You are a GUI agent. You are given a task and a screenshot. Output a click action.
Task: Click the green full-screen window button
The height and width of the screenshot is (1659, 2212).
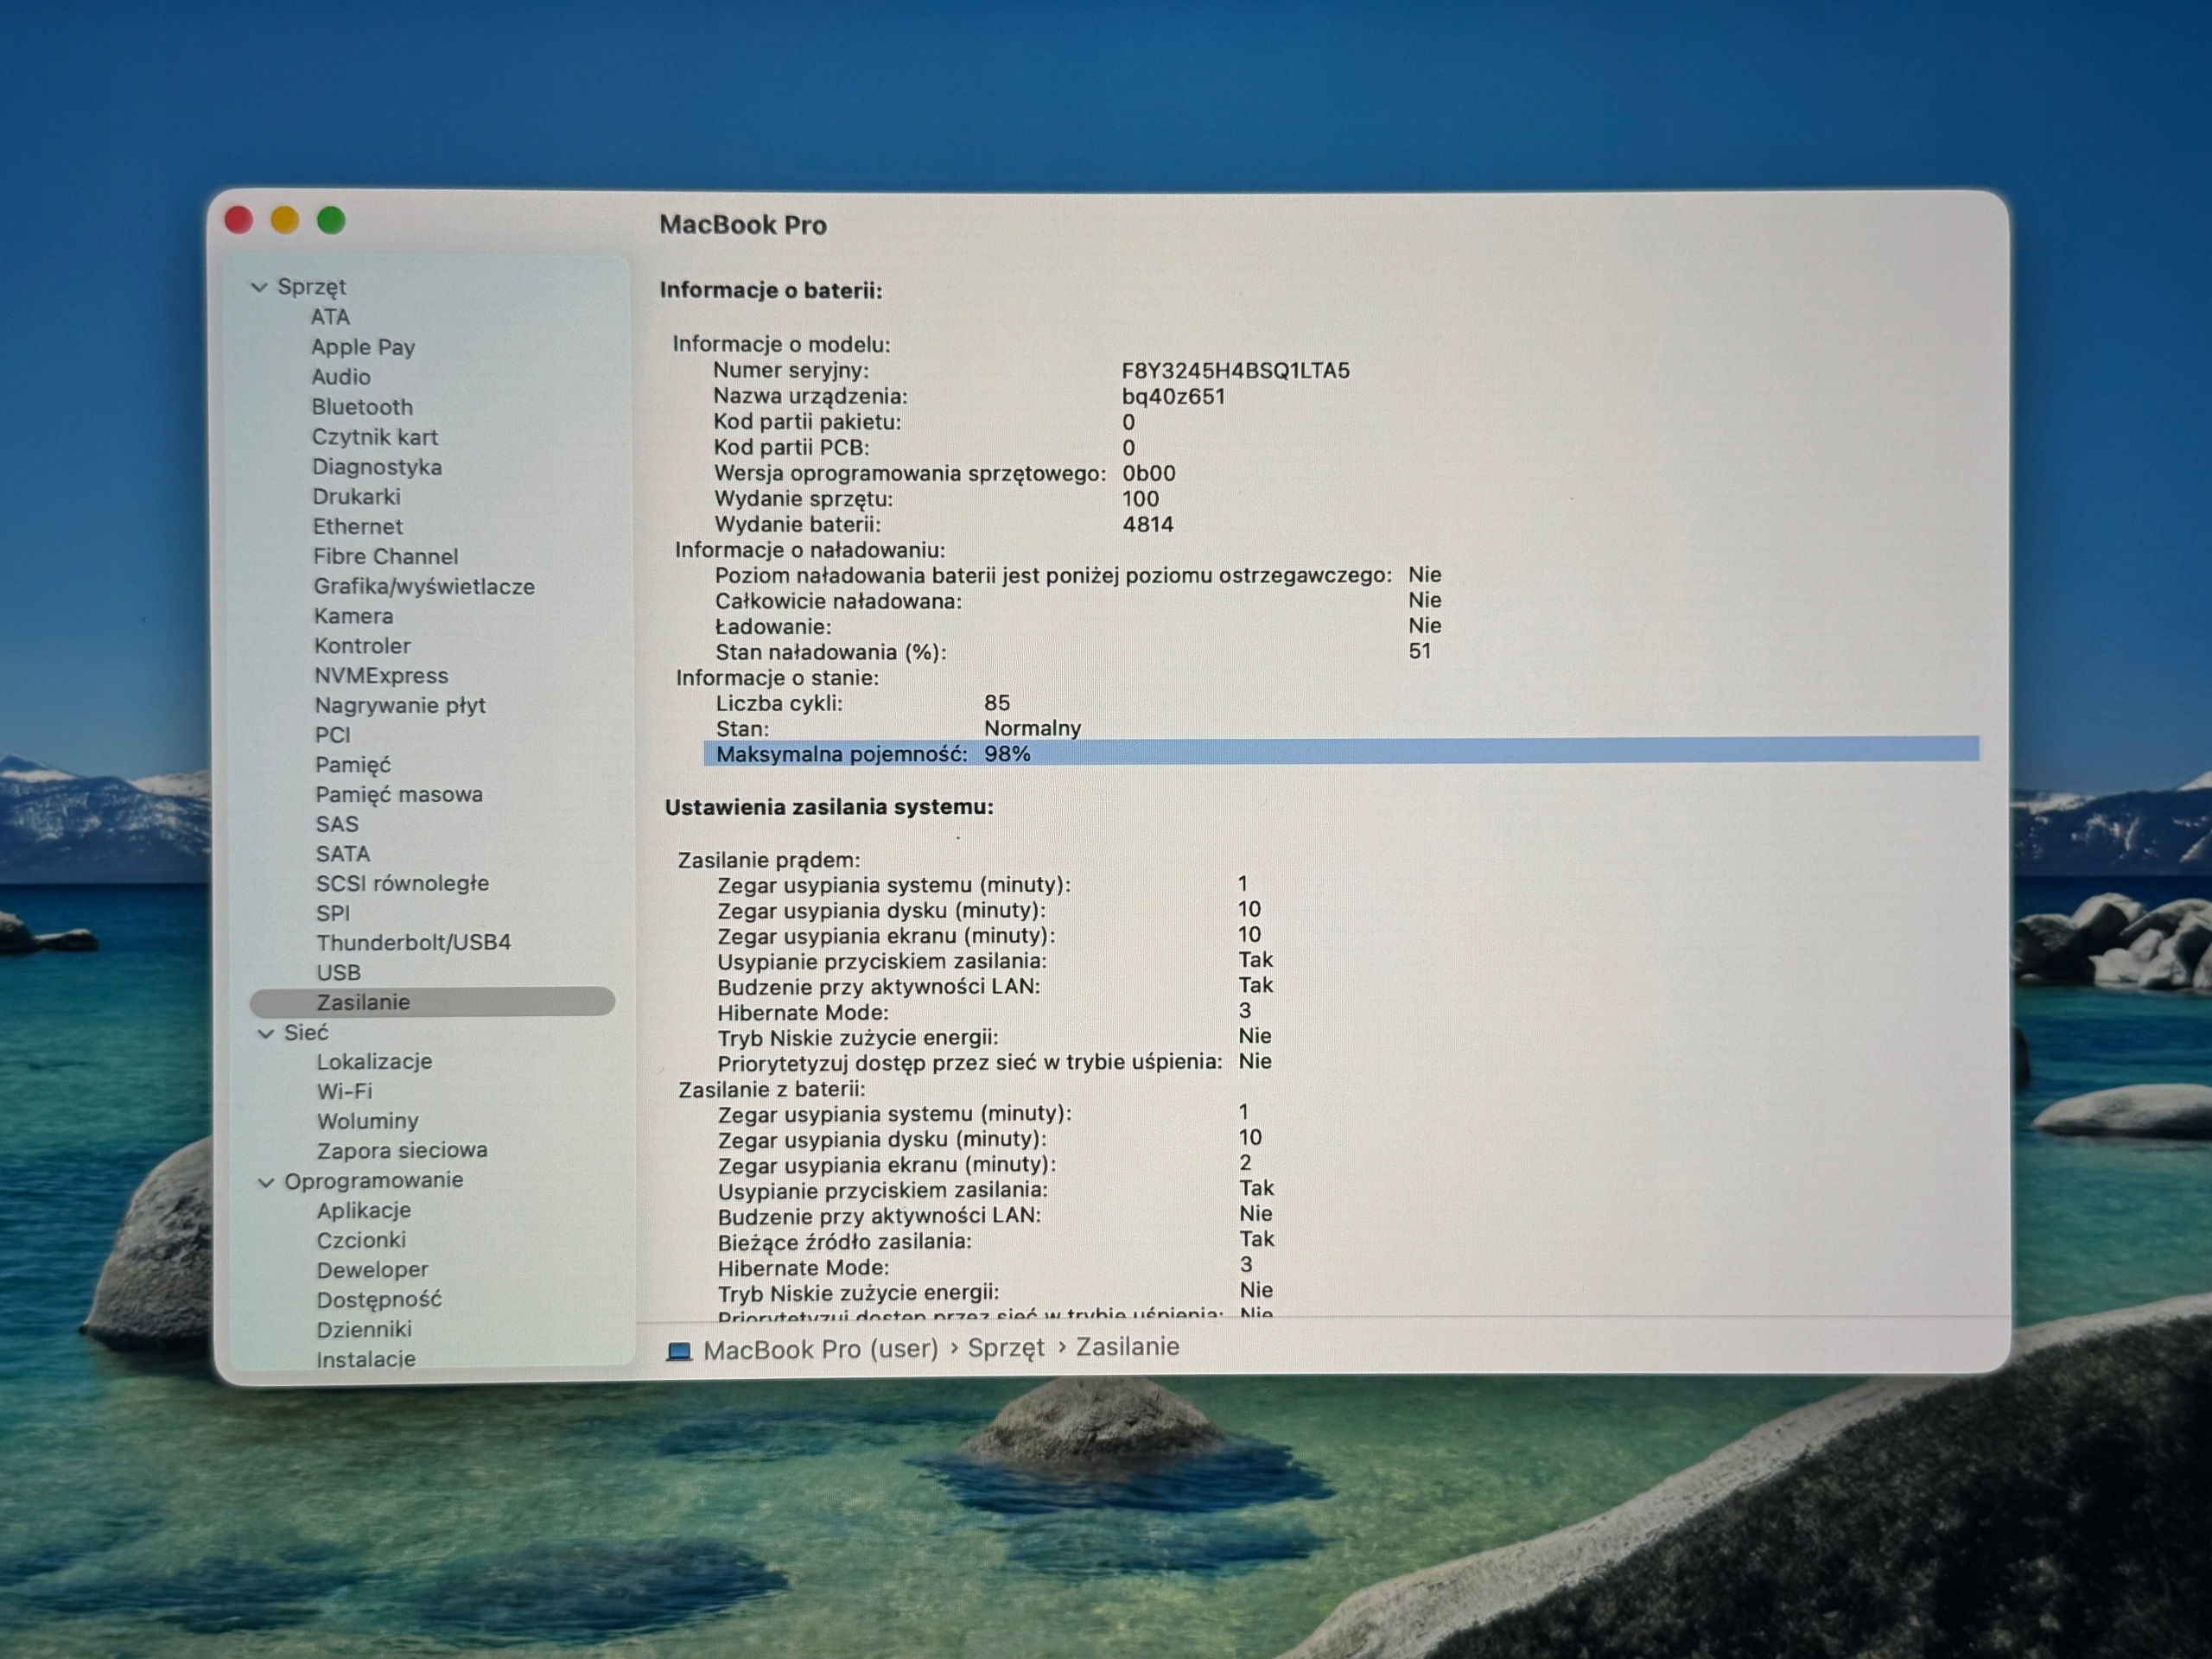pyautogui.click(x=331, y=220)
